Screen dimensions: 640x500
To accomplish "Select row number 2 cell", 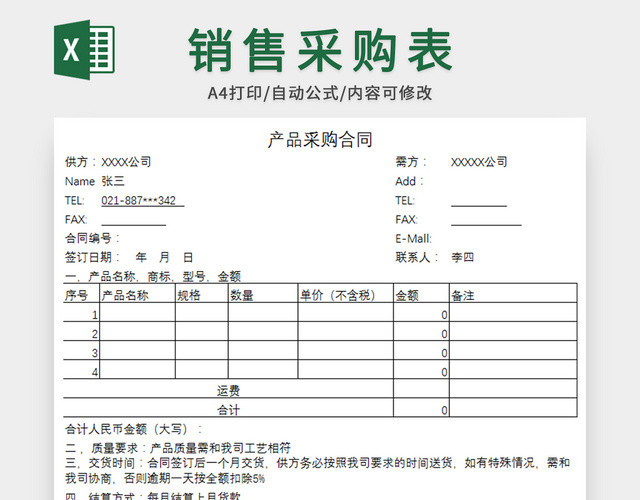I will pyautogui.click(x=82, y=331).
